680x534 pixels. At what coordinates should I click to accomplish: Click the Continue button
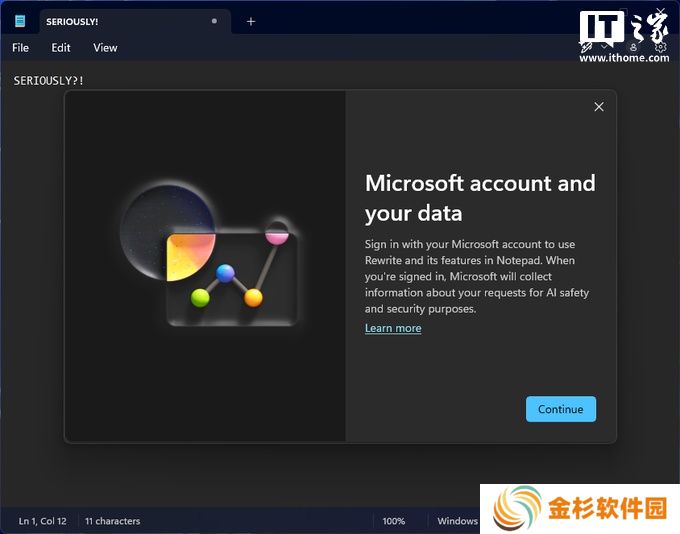pos(561,409)
